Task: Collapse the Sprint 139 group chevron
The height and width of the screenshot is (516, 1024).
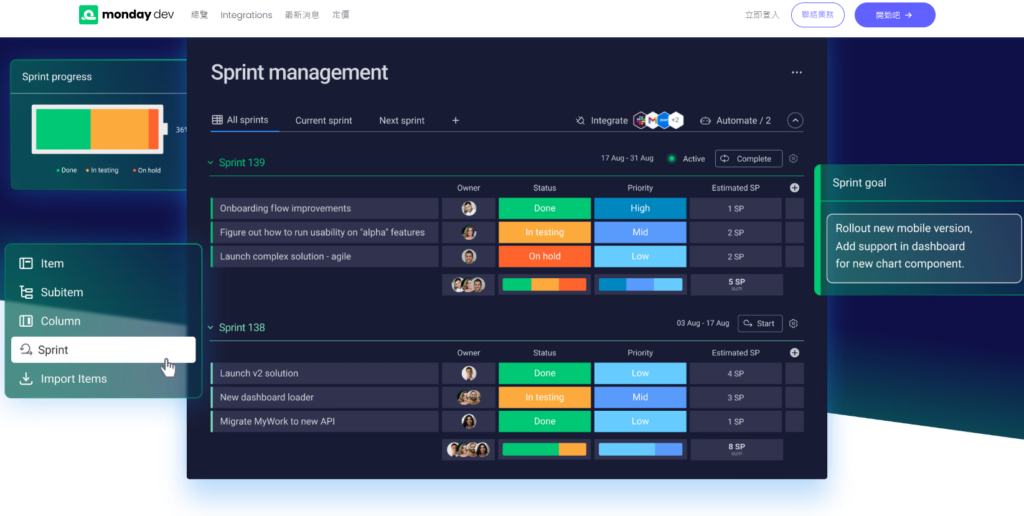Action: 210,163
